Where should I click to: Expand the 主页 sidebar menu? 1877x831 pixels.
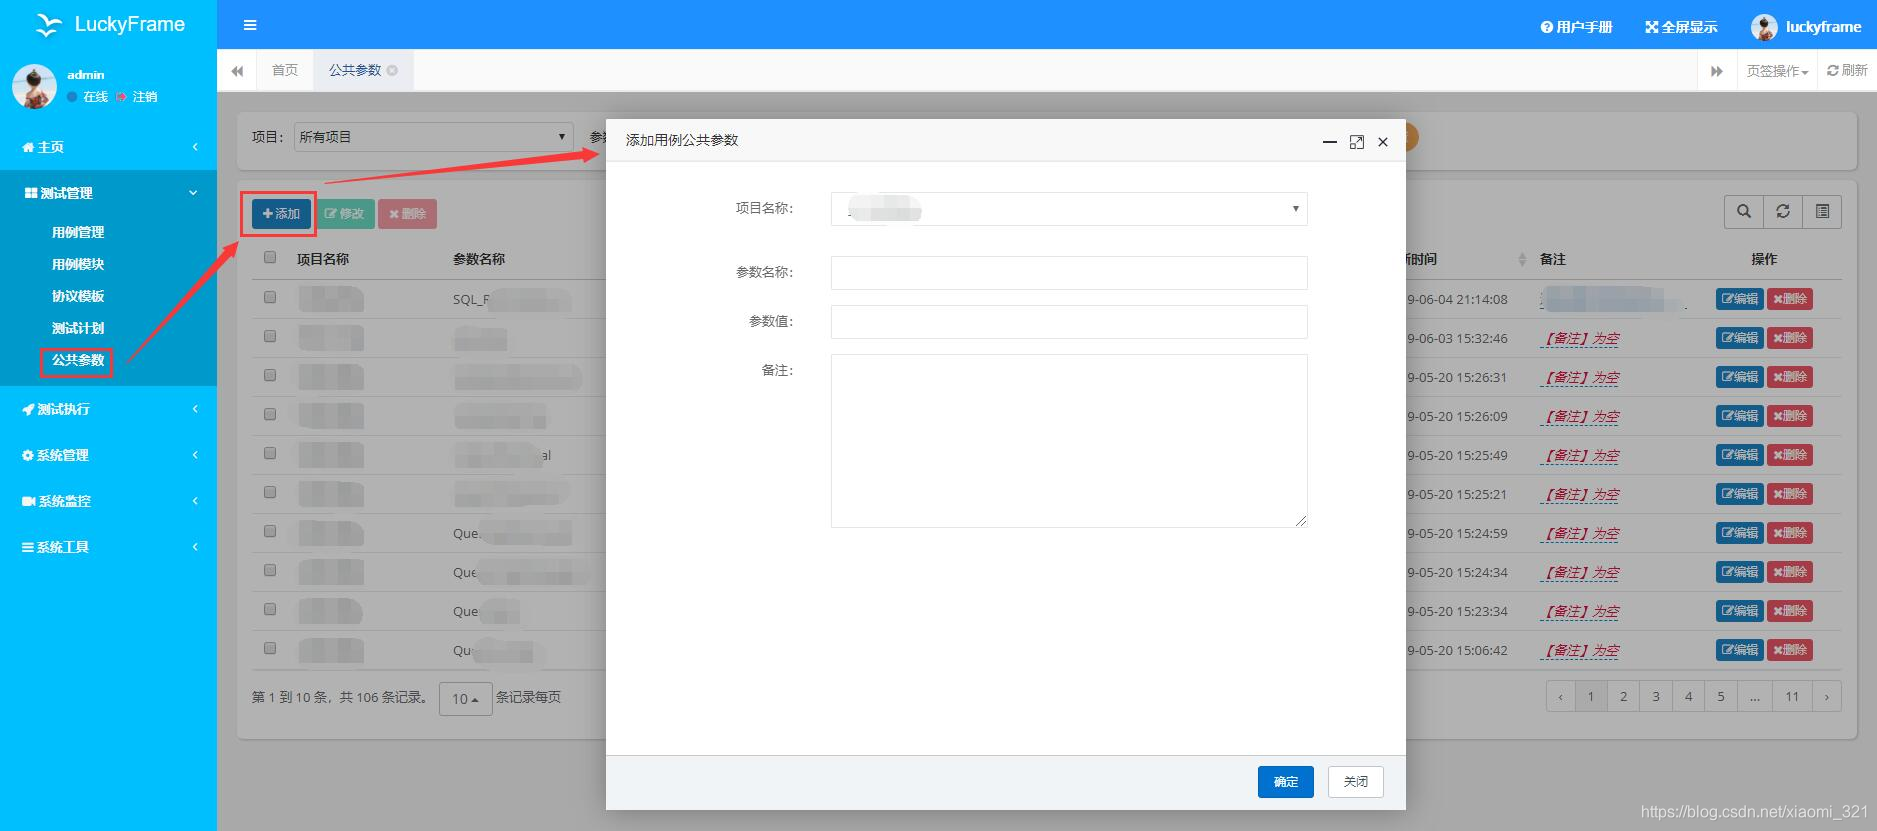(x=108, y=147)
